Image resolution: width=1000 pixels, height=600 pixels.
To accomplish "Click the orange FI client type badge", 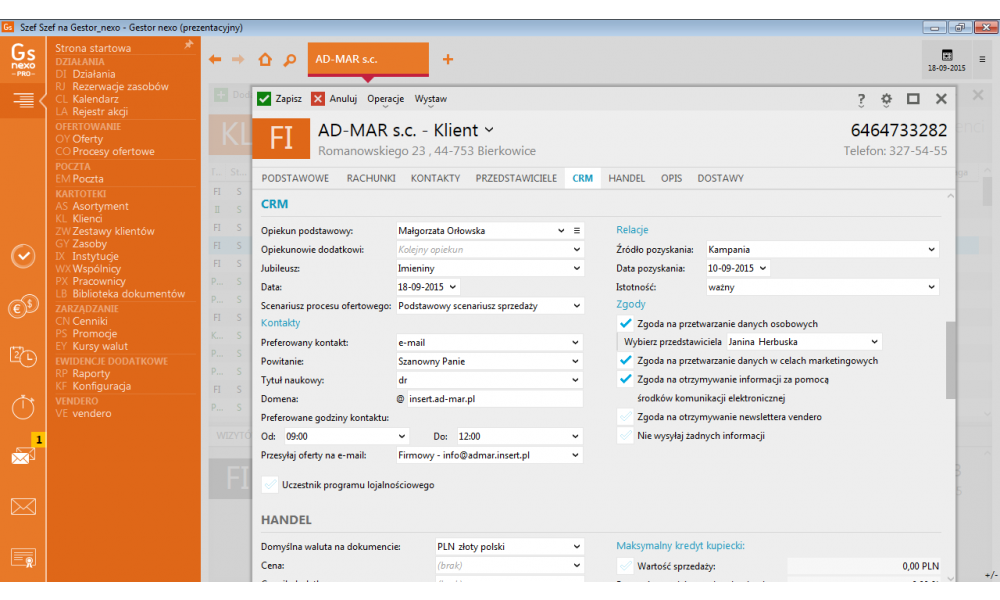I will click(x=281, y=138).
